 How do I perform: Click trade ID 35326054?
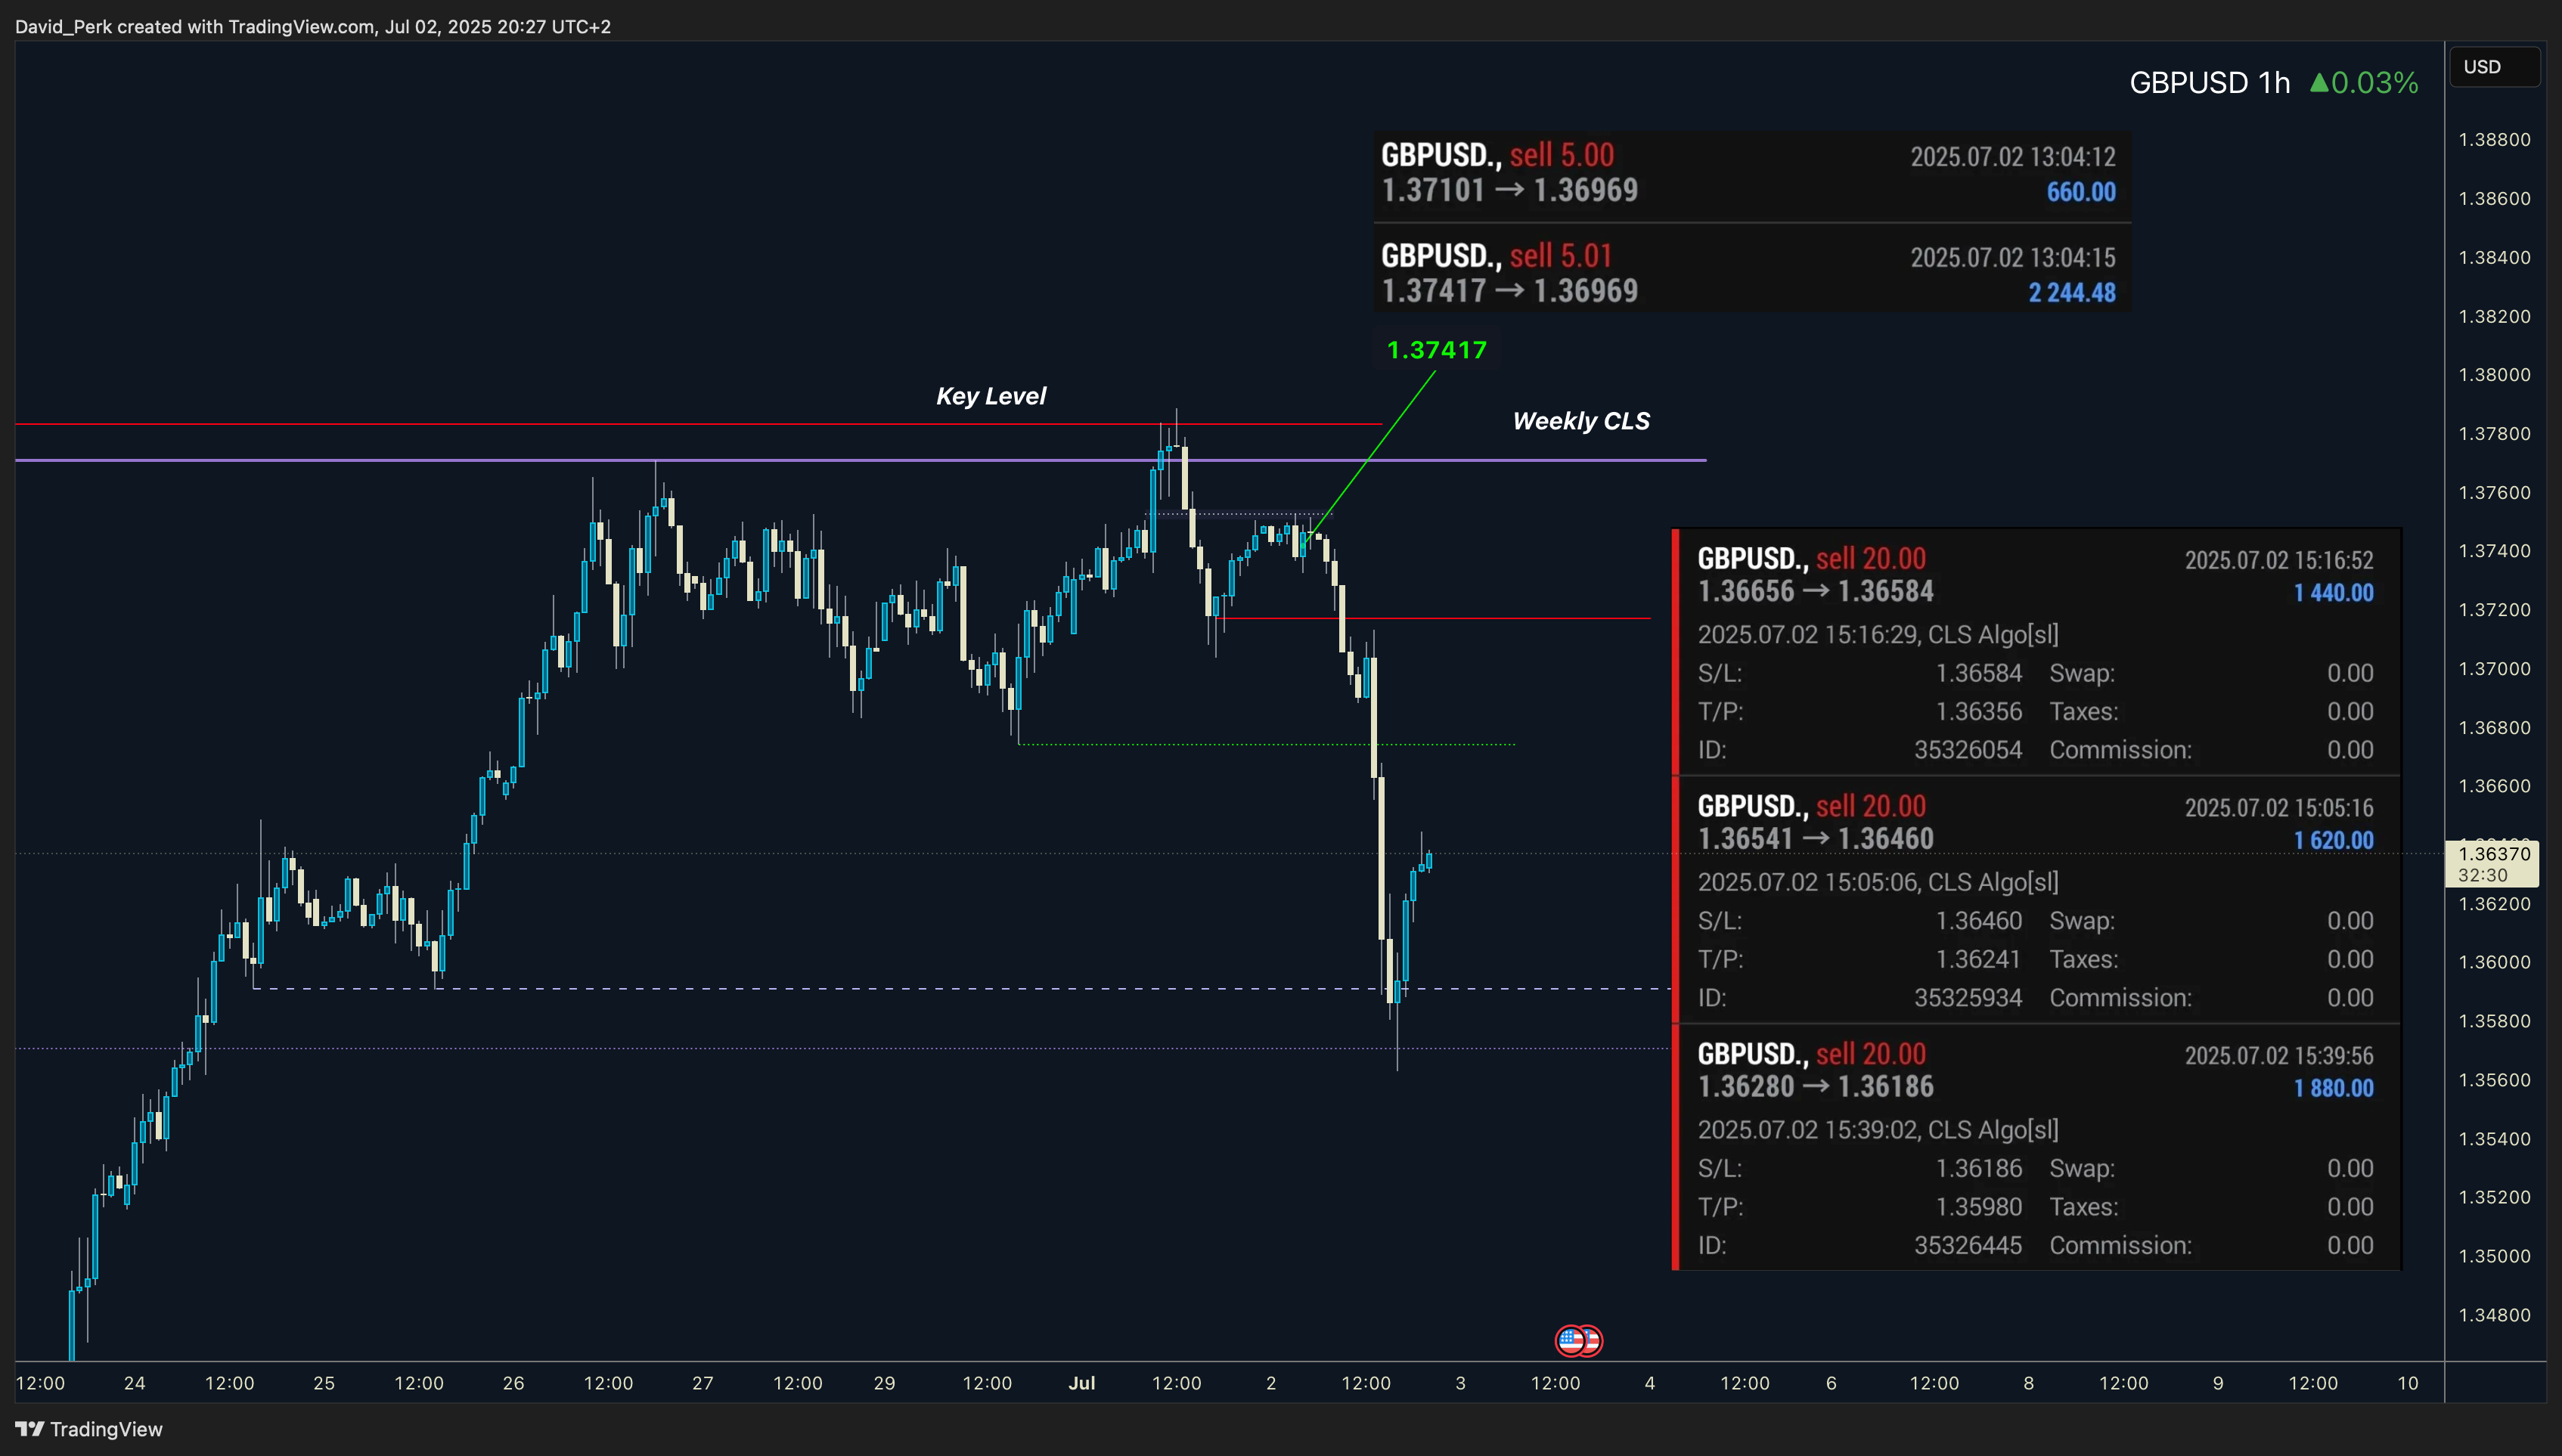[1967, 750]
